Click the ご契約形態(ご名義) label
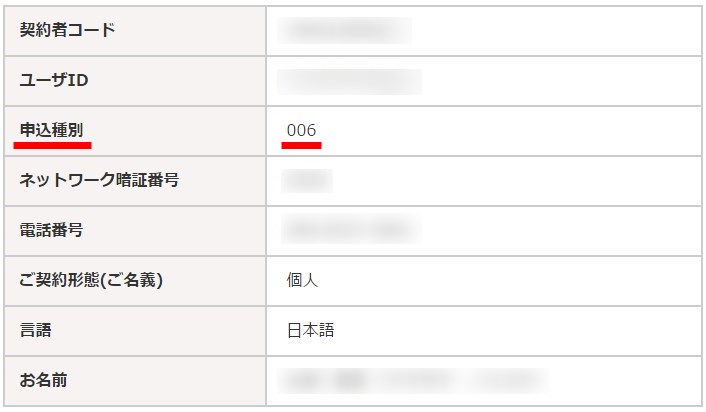 tap(91, 280)
